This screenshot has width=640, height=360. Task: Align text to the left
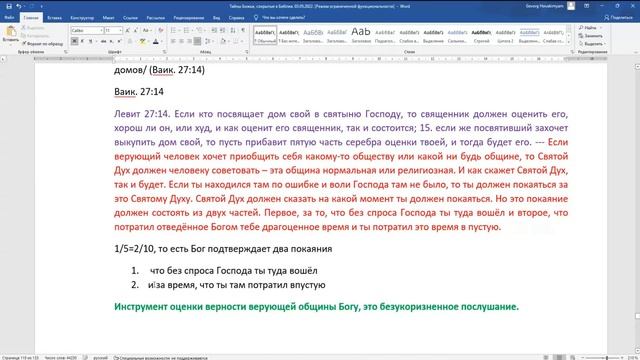tap(173, 41)
